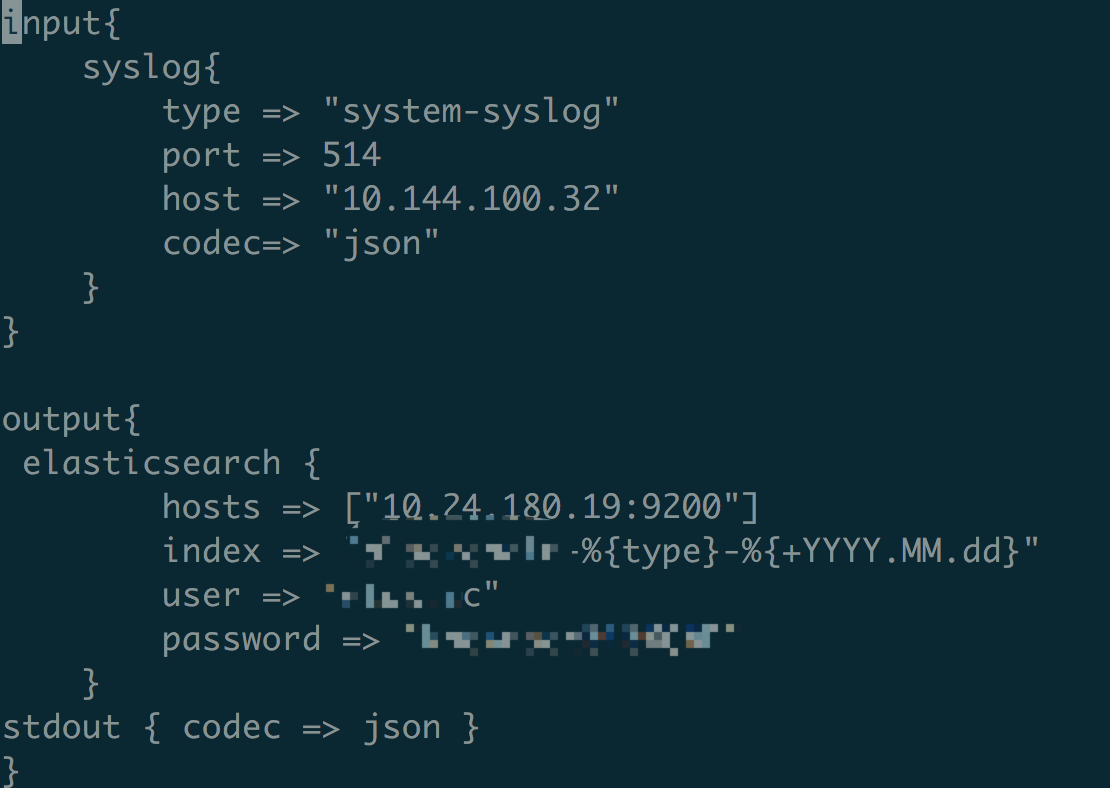The height and width of the screenshot is (788, 1110).
Task: Place cursor on the "elasticsearch" keyword
Action: 152,463
